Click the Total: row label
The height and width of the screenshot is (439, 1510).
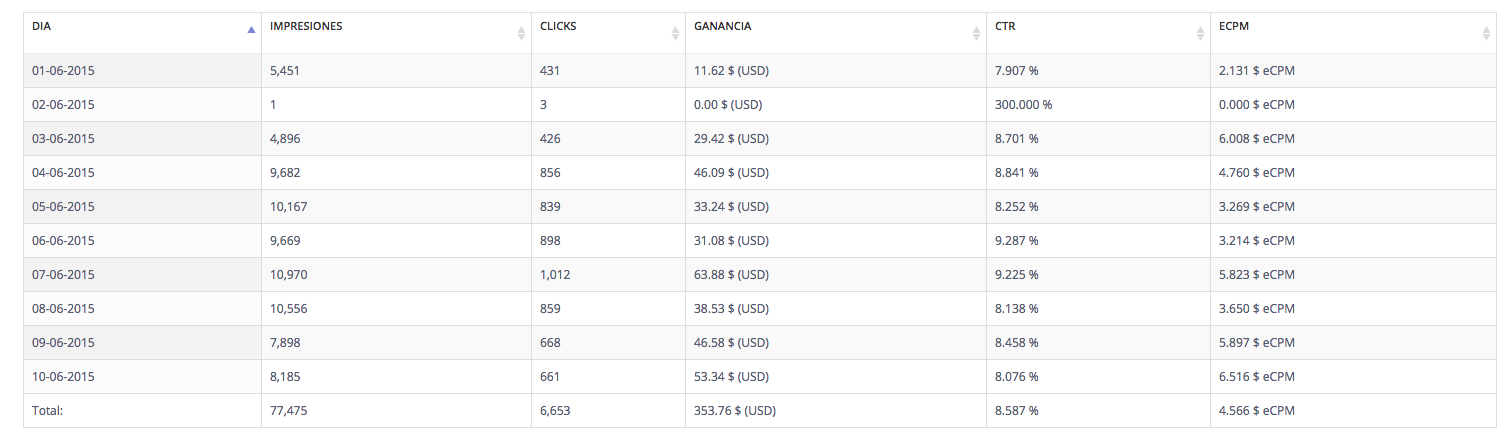point(47,411)
